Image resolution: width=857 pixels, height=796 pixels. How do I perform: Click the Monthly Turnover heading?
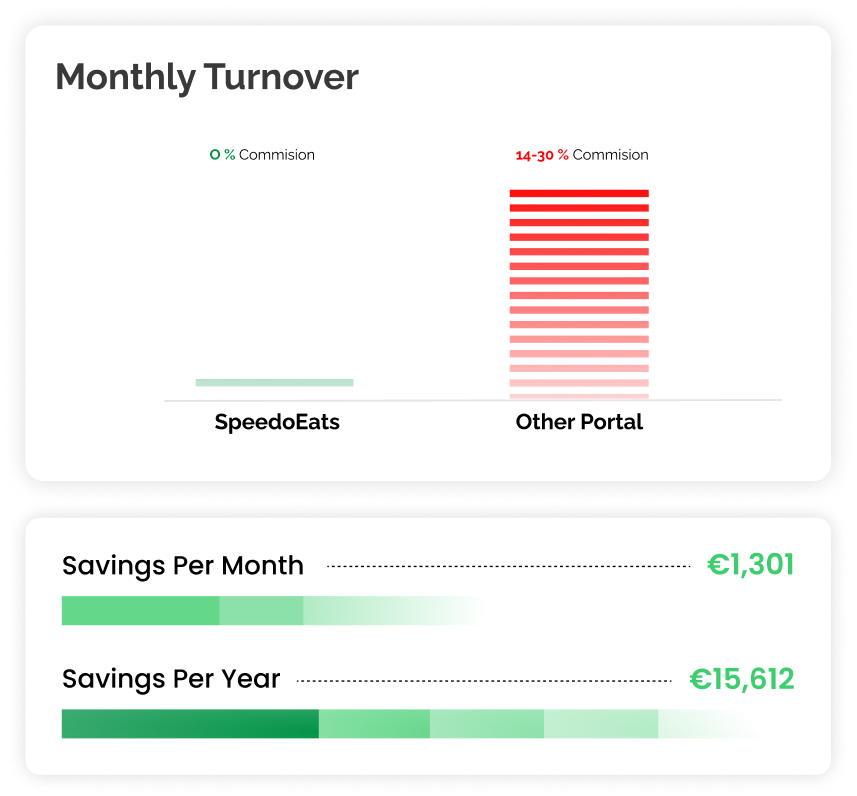pos(207,77)
